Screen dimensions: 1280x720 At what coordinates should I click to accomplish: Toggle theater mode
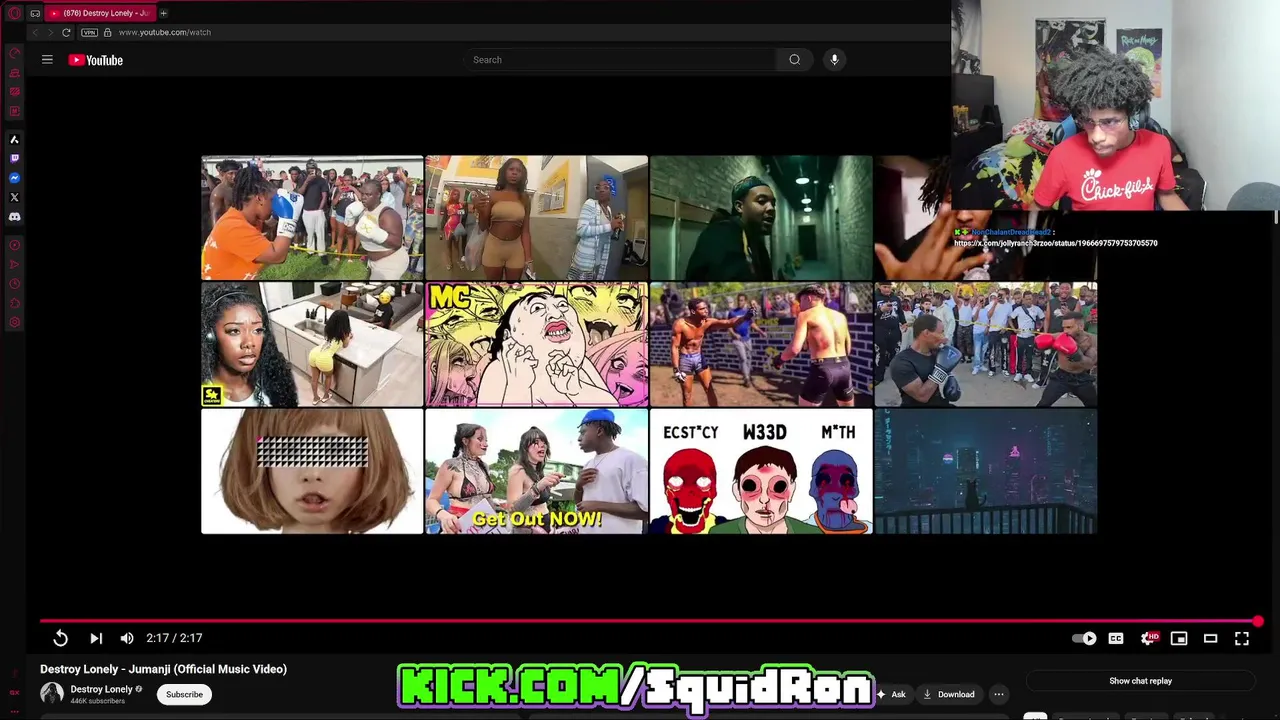point(1210,639)
